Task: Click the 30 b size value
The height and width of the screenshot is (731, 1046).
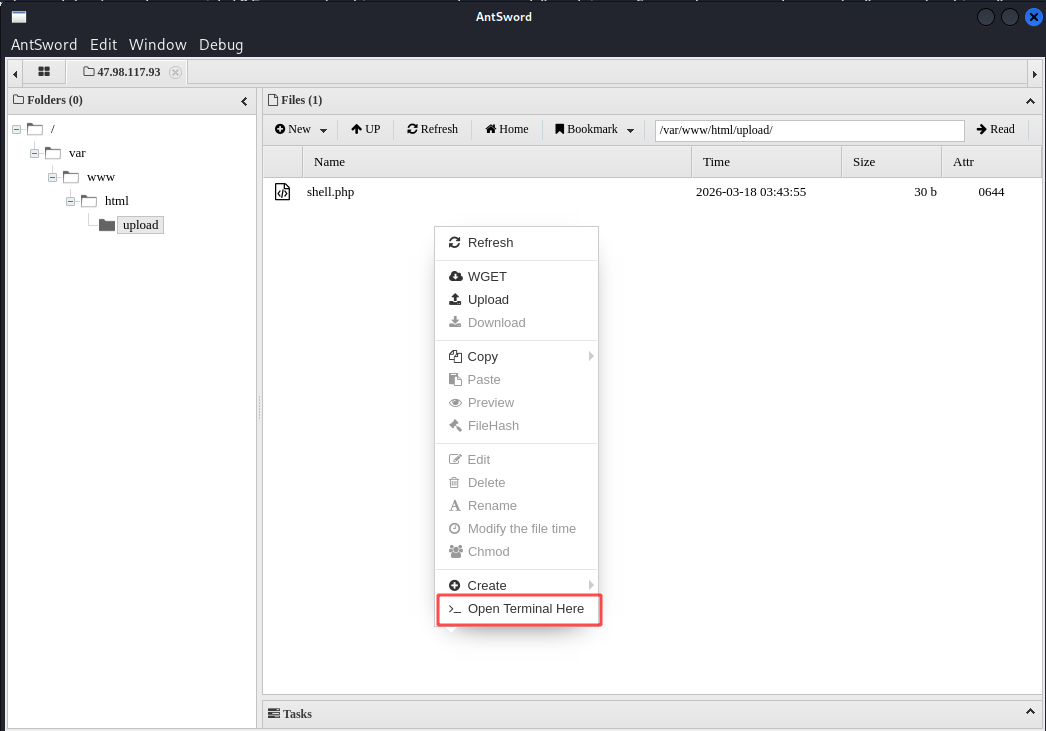Action: click(925, 192)
